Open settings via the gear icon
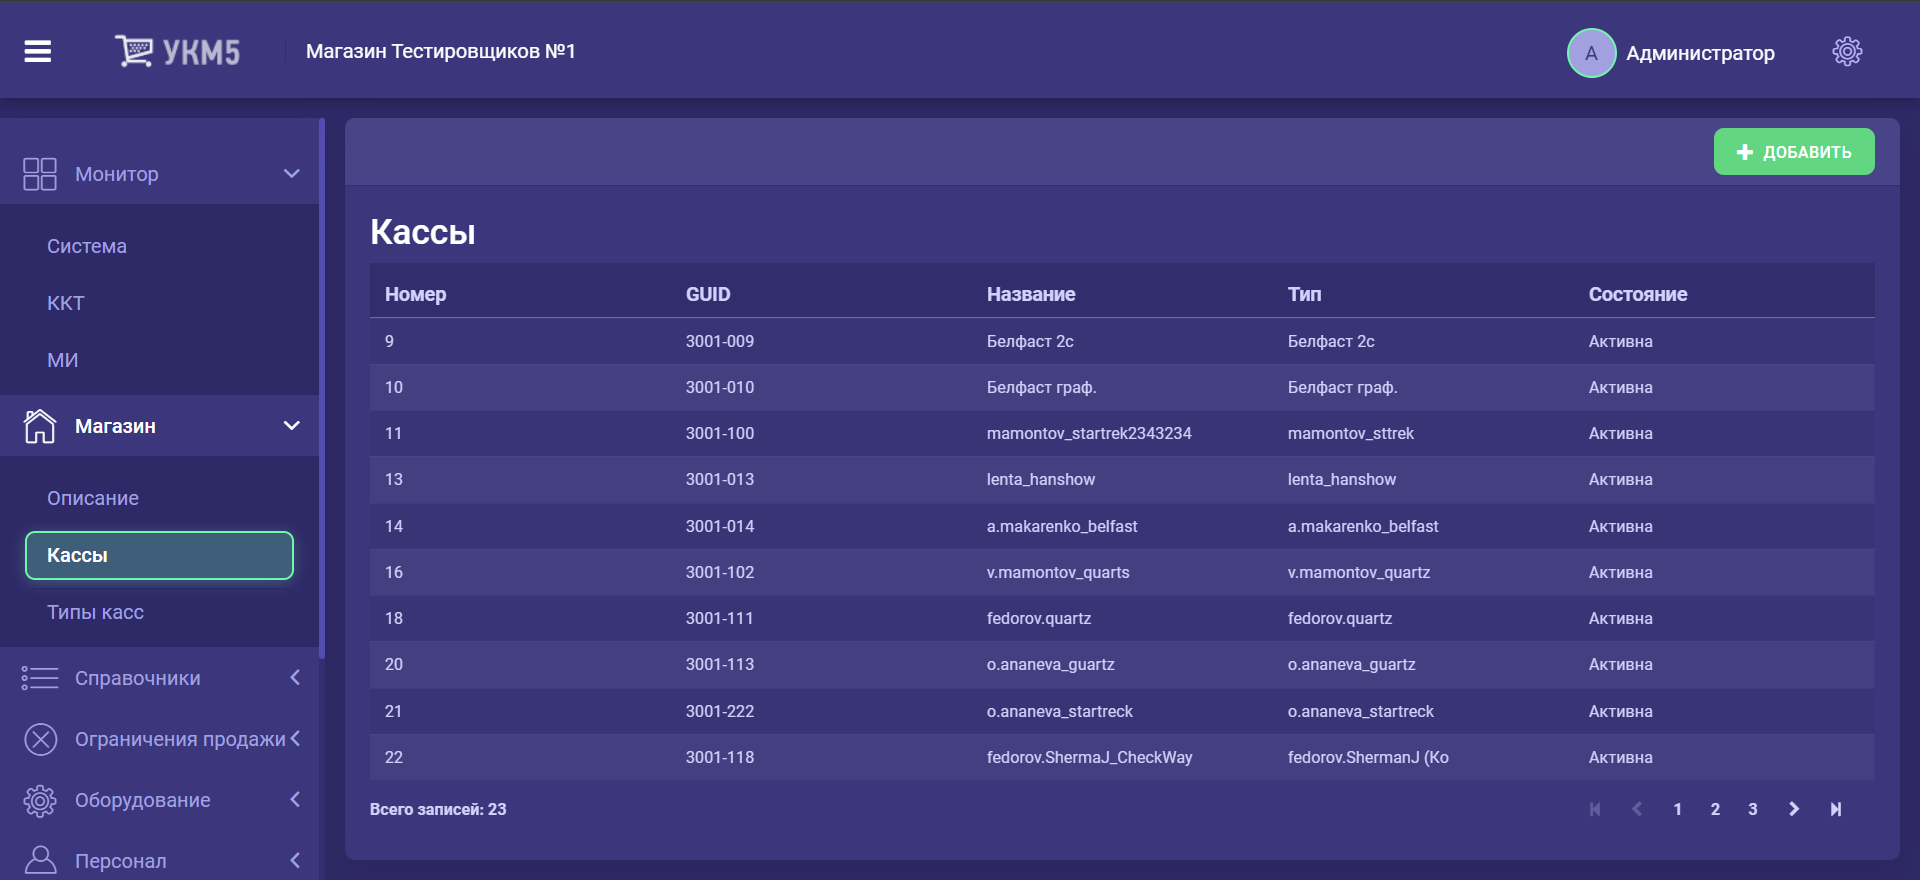1920x880 pixels. point(1846,52)
